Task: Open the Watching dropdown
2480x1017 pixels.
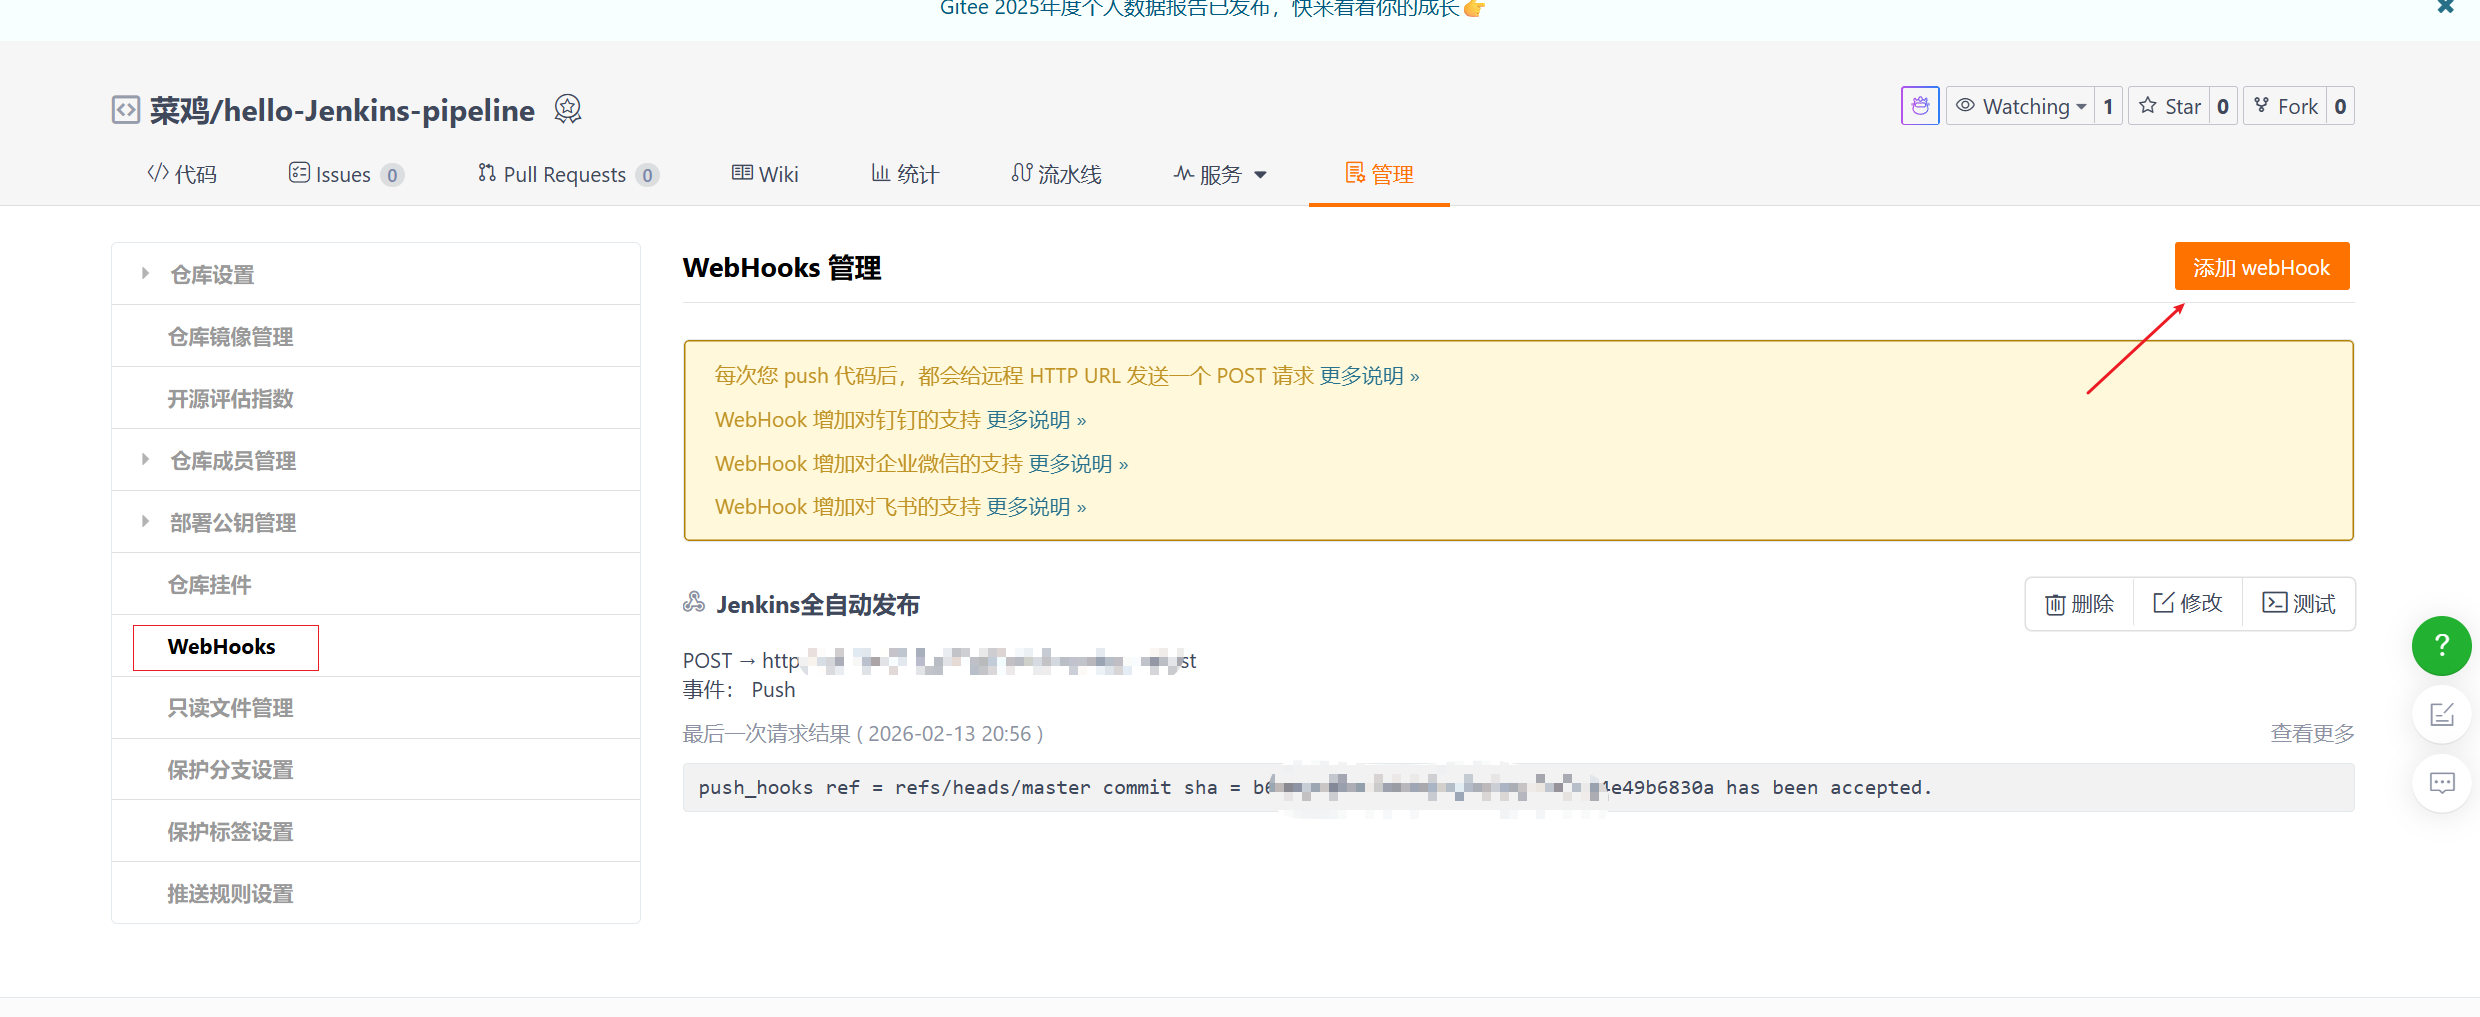Action: click(2021, 106)
